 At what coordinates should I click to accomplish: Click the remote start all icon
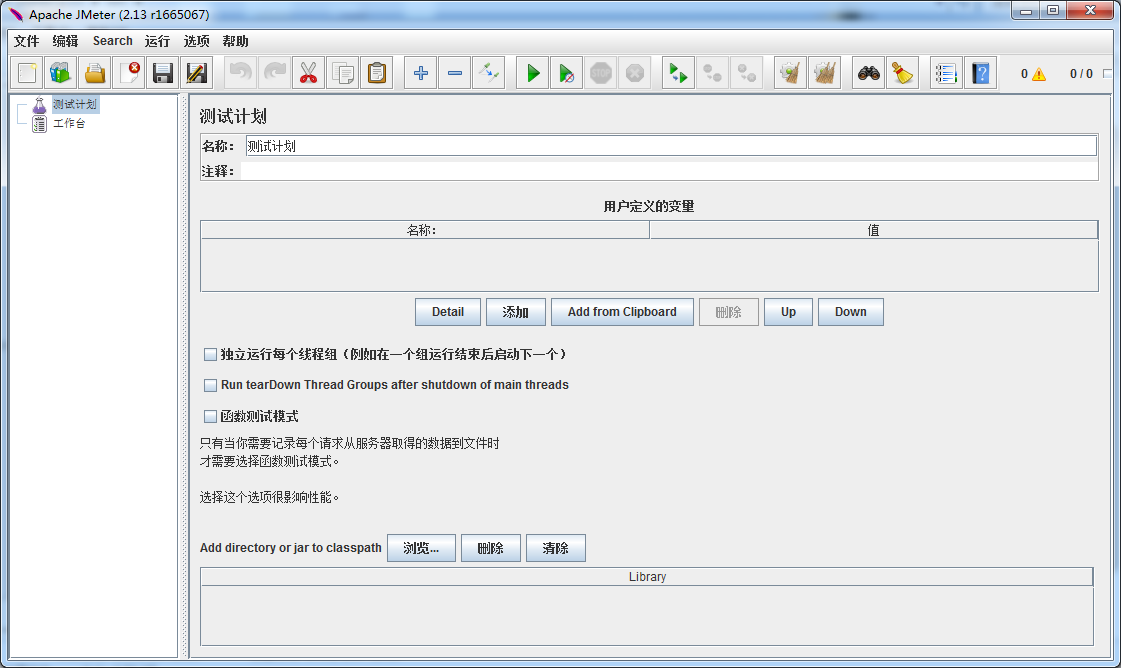coord(678,73)
